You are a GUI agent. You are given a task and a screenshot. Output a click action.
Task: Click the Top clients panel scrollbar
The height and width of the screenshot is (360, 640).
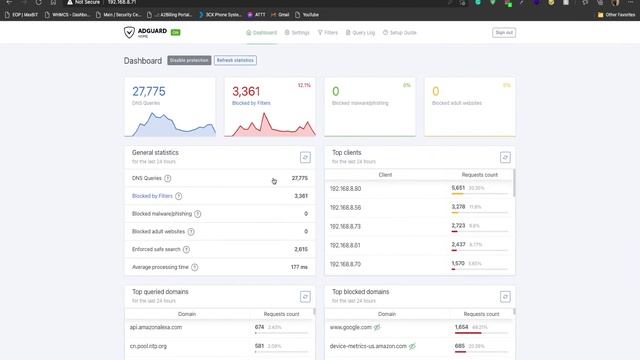pyautogui.click(x=514, y=183)
